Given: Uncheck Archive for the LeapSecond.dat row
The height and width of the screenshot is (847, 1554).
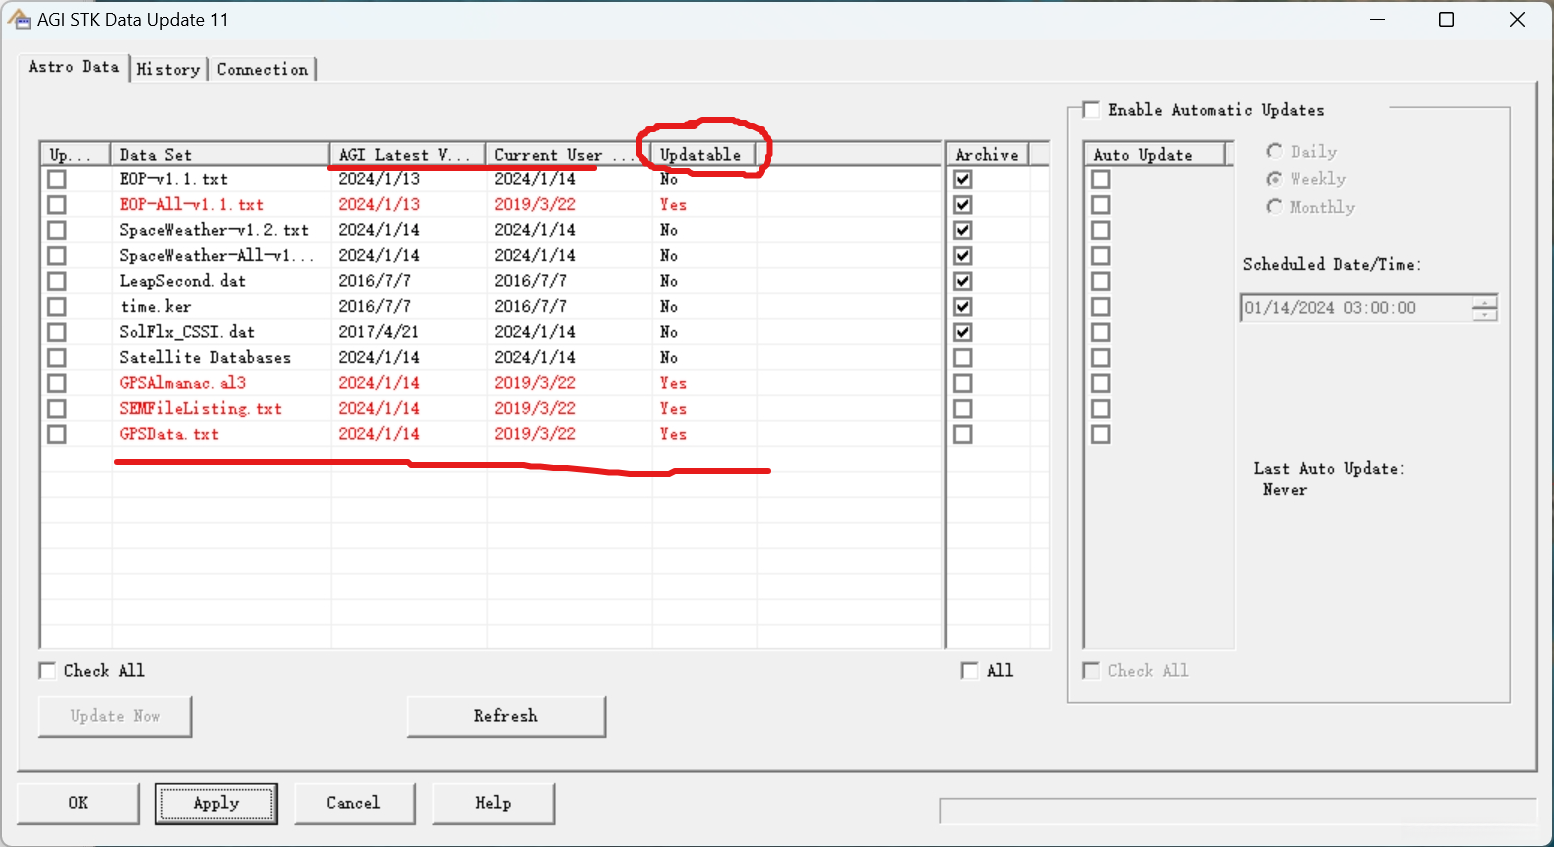Looking at the screenshot, I should (963, 281).
